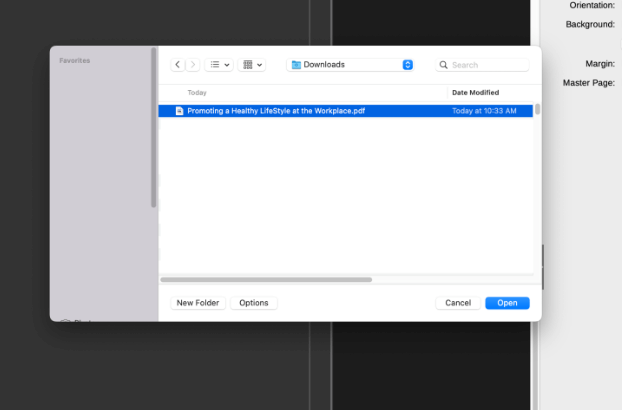Click the Today at 10:33 AM date cell
Viewport: 622px width, 410px height.
484,111
